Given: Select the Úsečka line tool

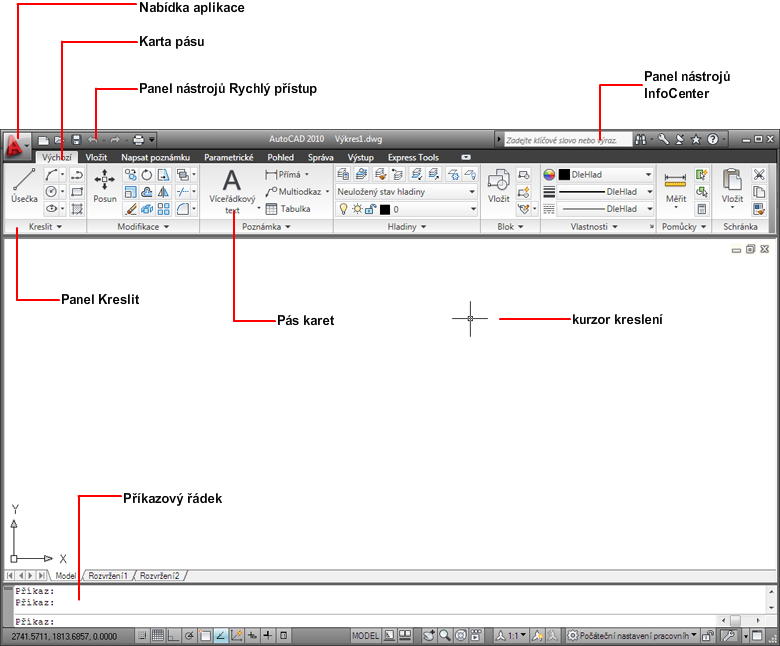Looking at the screenshot, I should pos(24,186).
